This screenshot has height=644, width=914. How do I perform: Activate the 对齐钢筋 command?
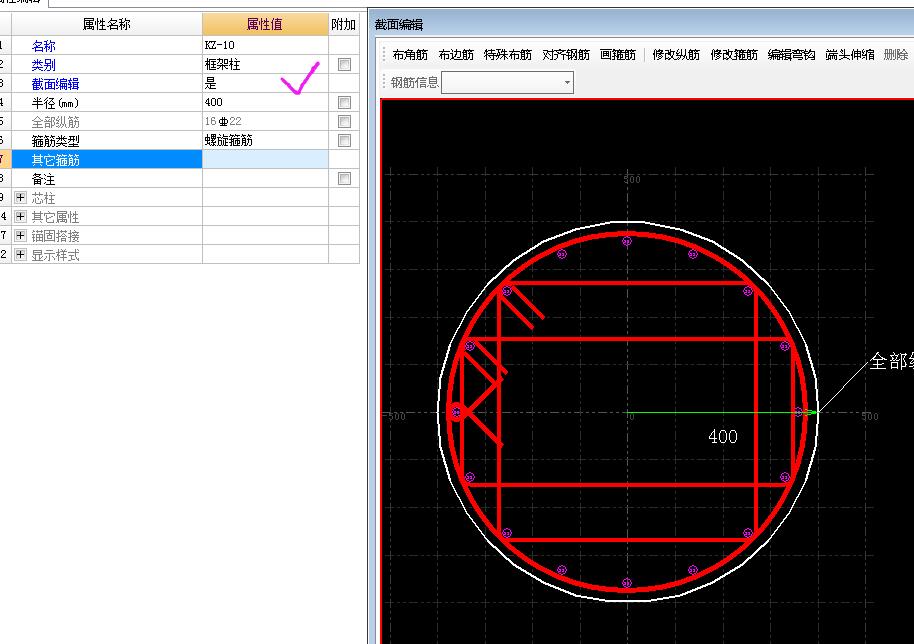click(x=565, y=55)
